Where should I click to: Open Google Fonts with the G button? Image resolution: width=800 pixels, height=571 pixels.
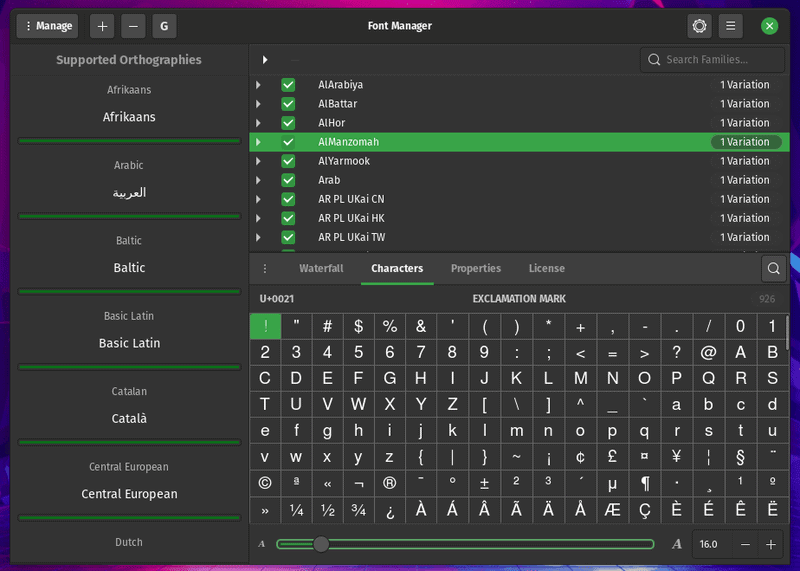coord(165,26)
